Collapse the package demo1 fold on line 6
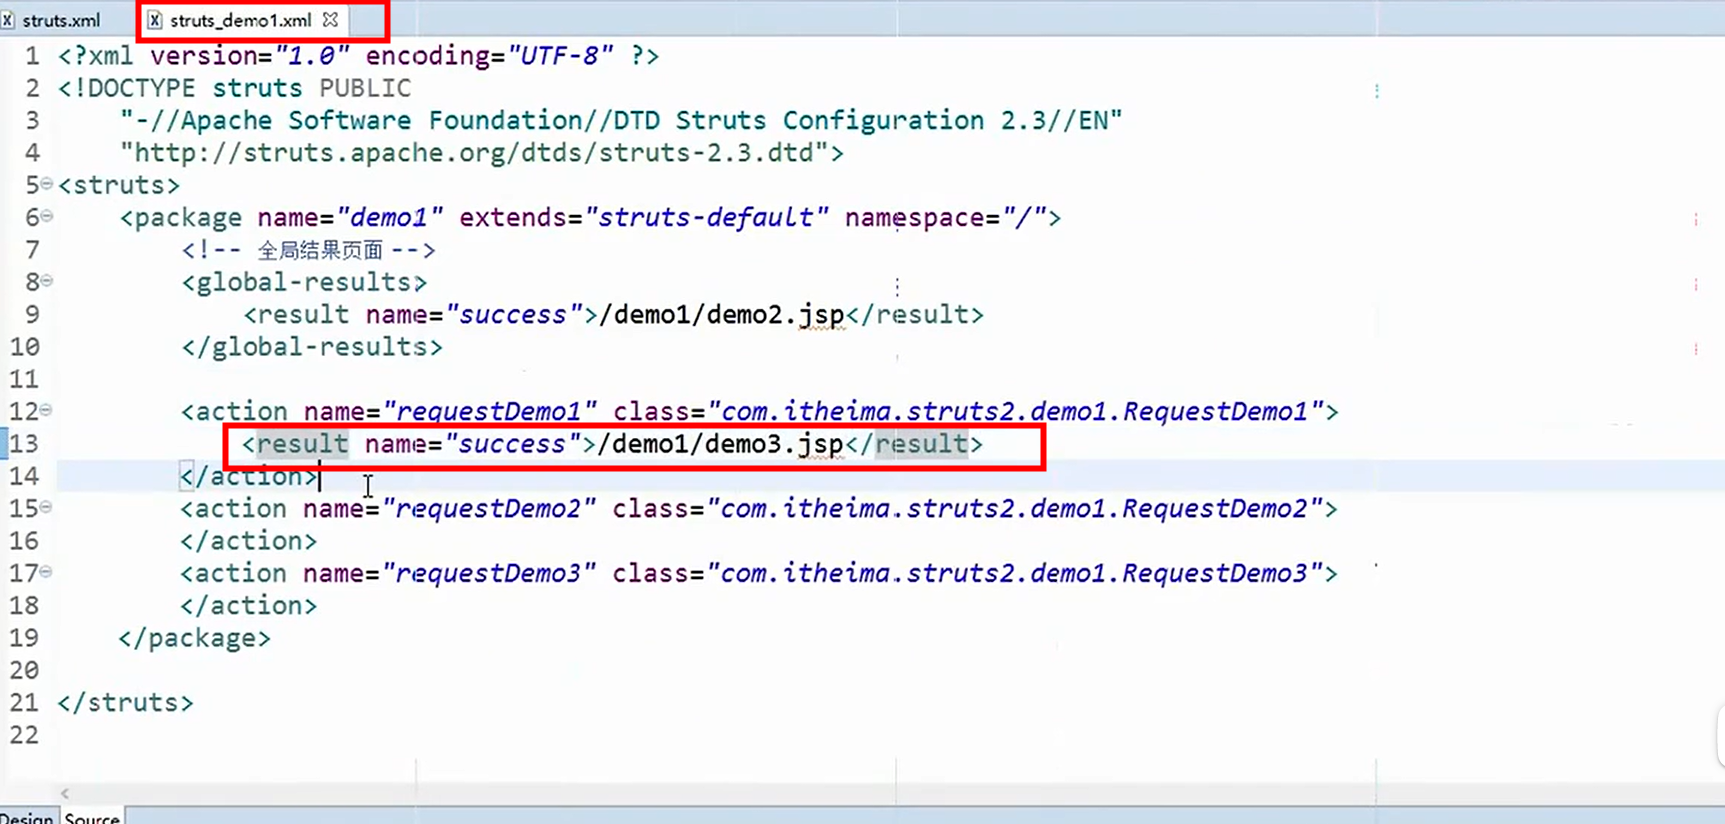This screenshot has width=1725, height=824. coord(47,216)
